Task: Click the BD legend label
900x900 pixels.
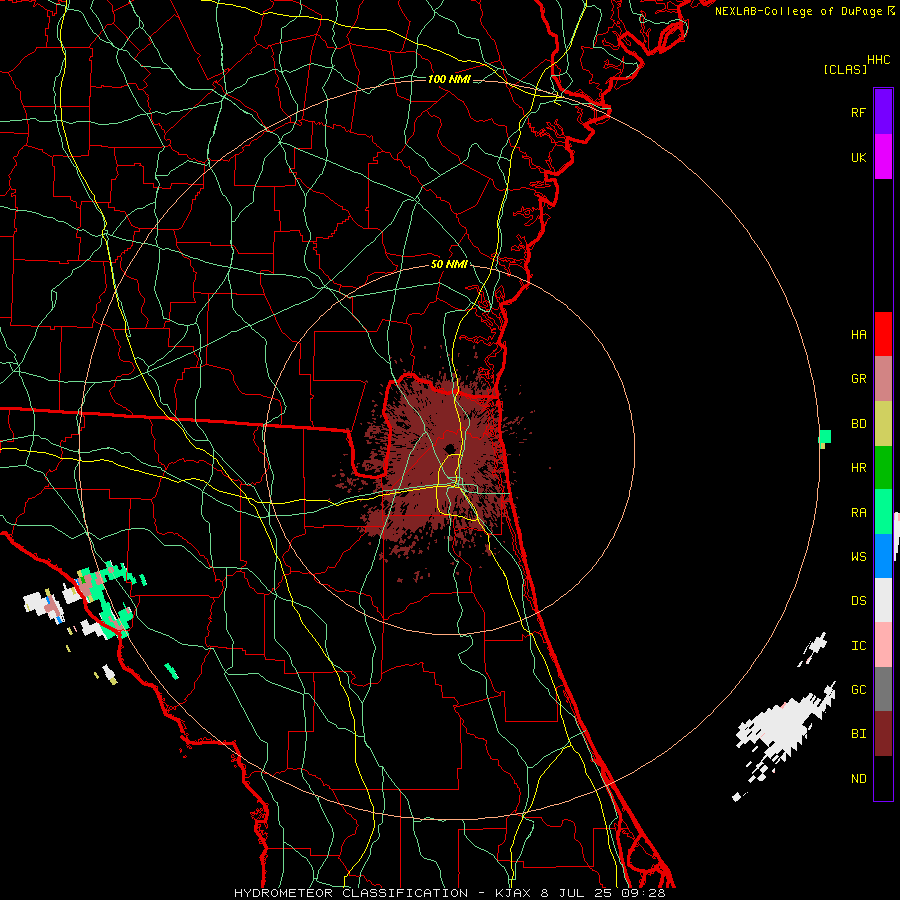Action: (858, 424)
